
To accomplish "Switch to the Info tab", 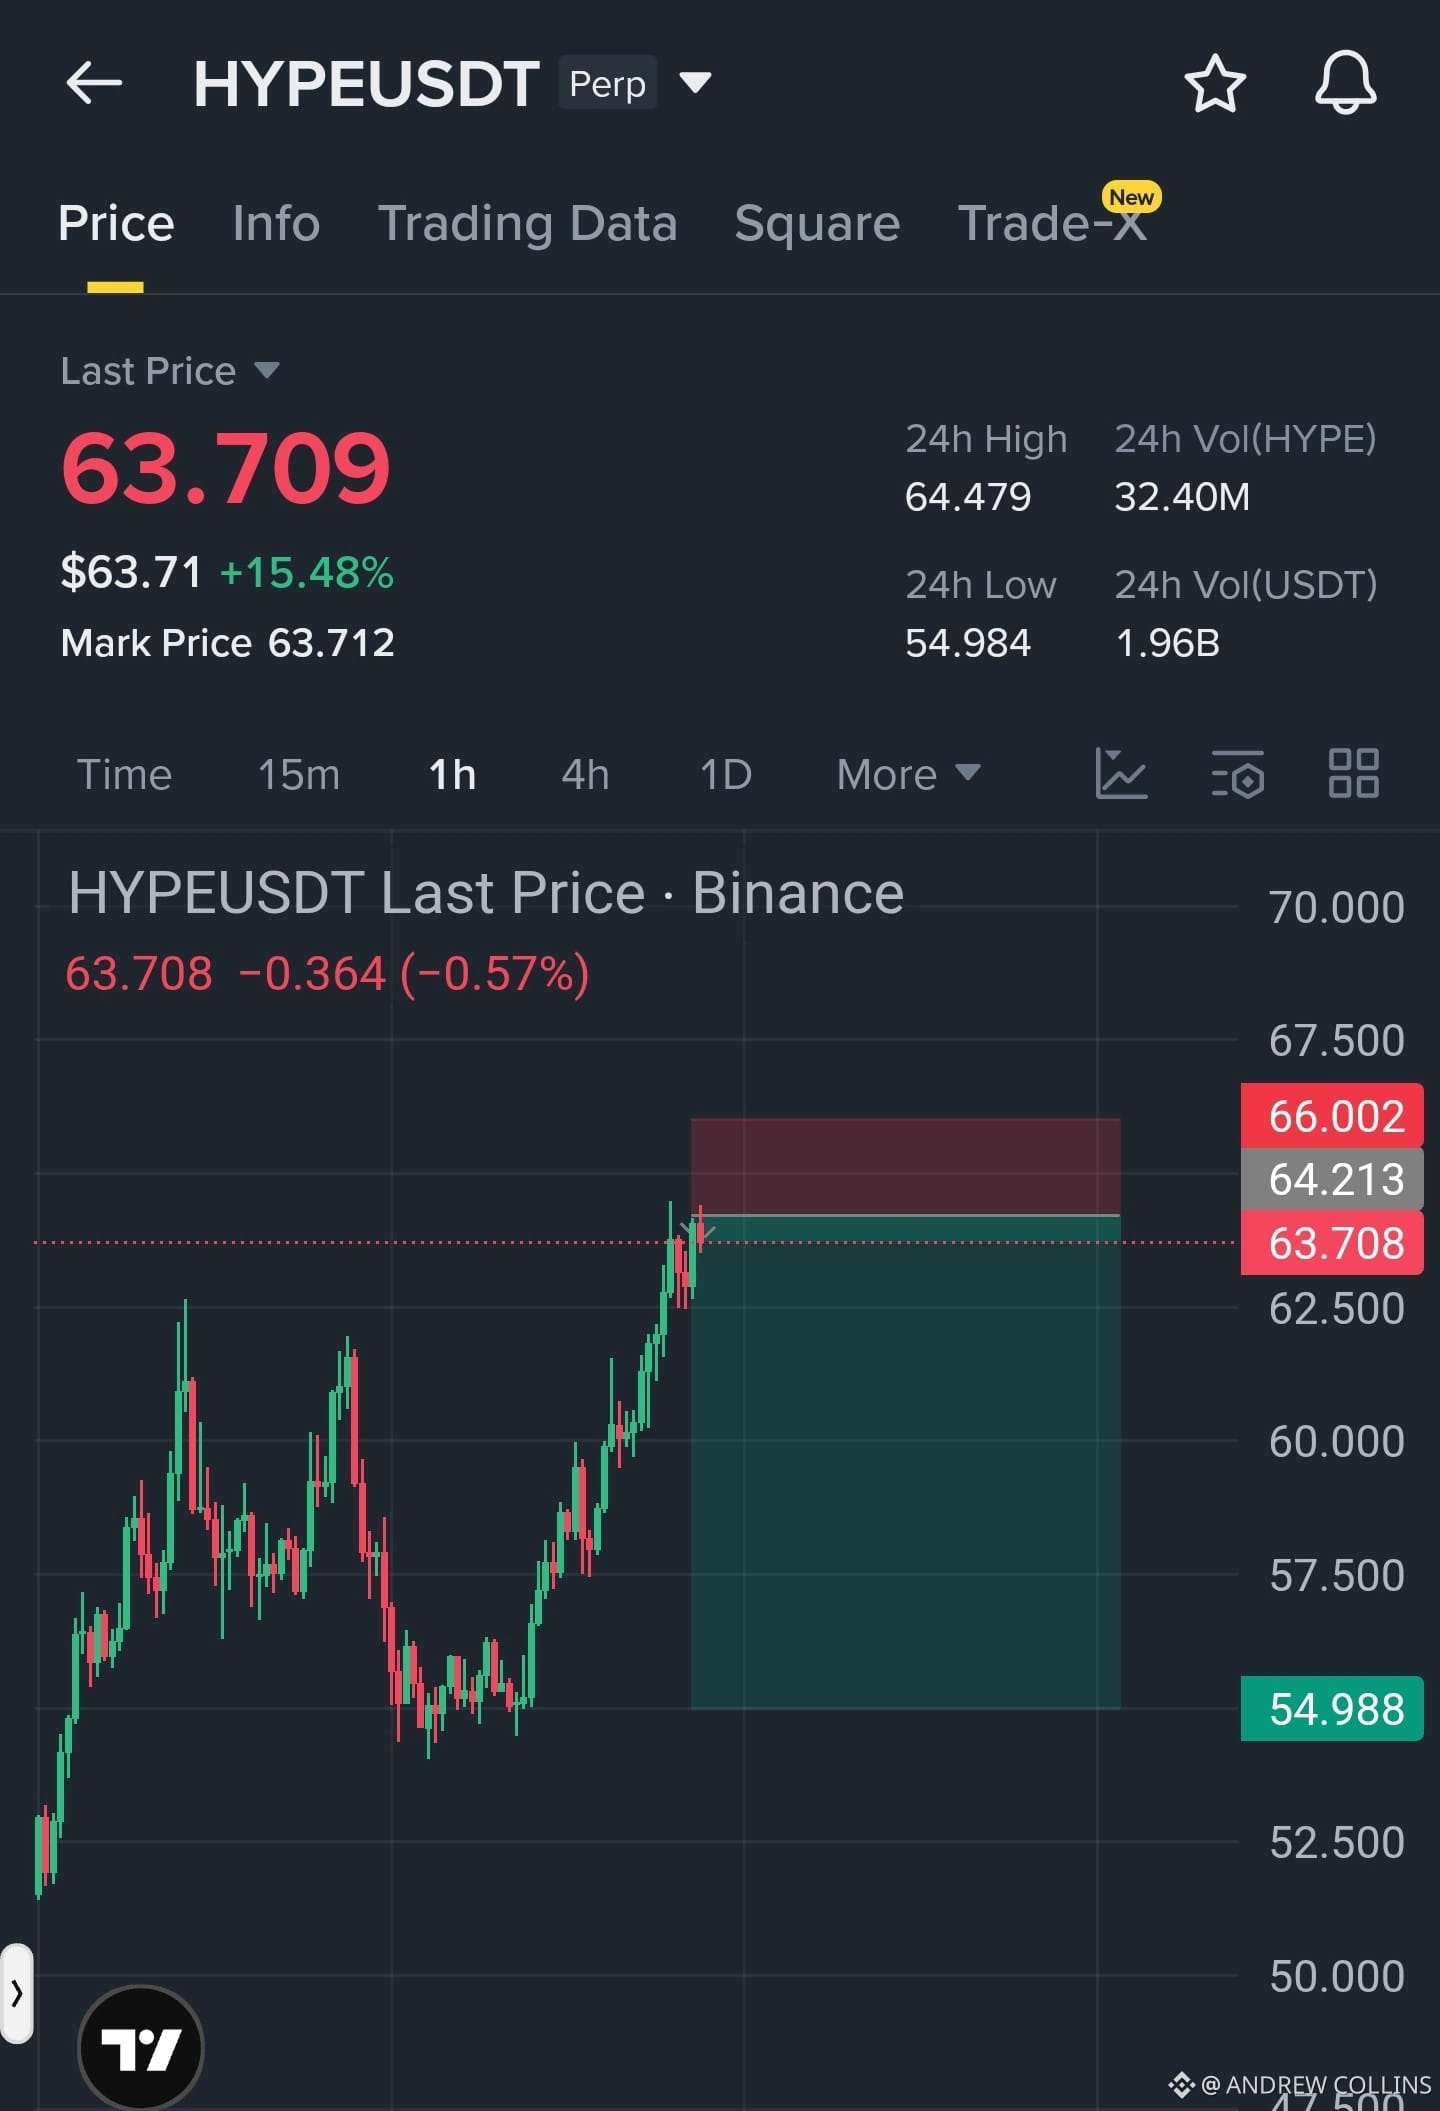I will (276, 223).
